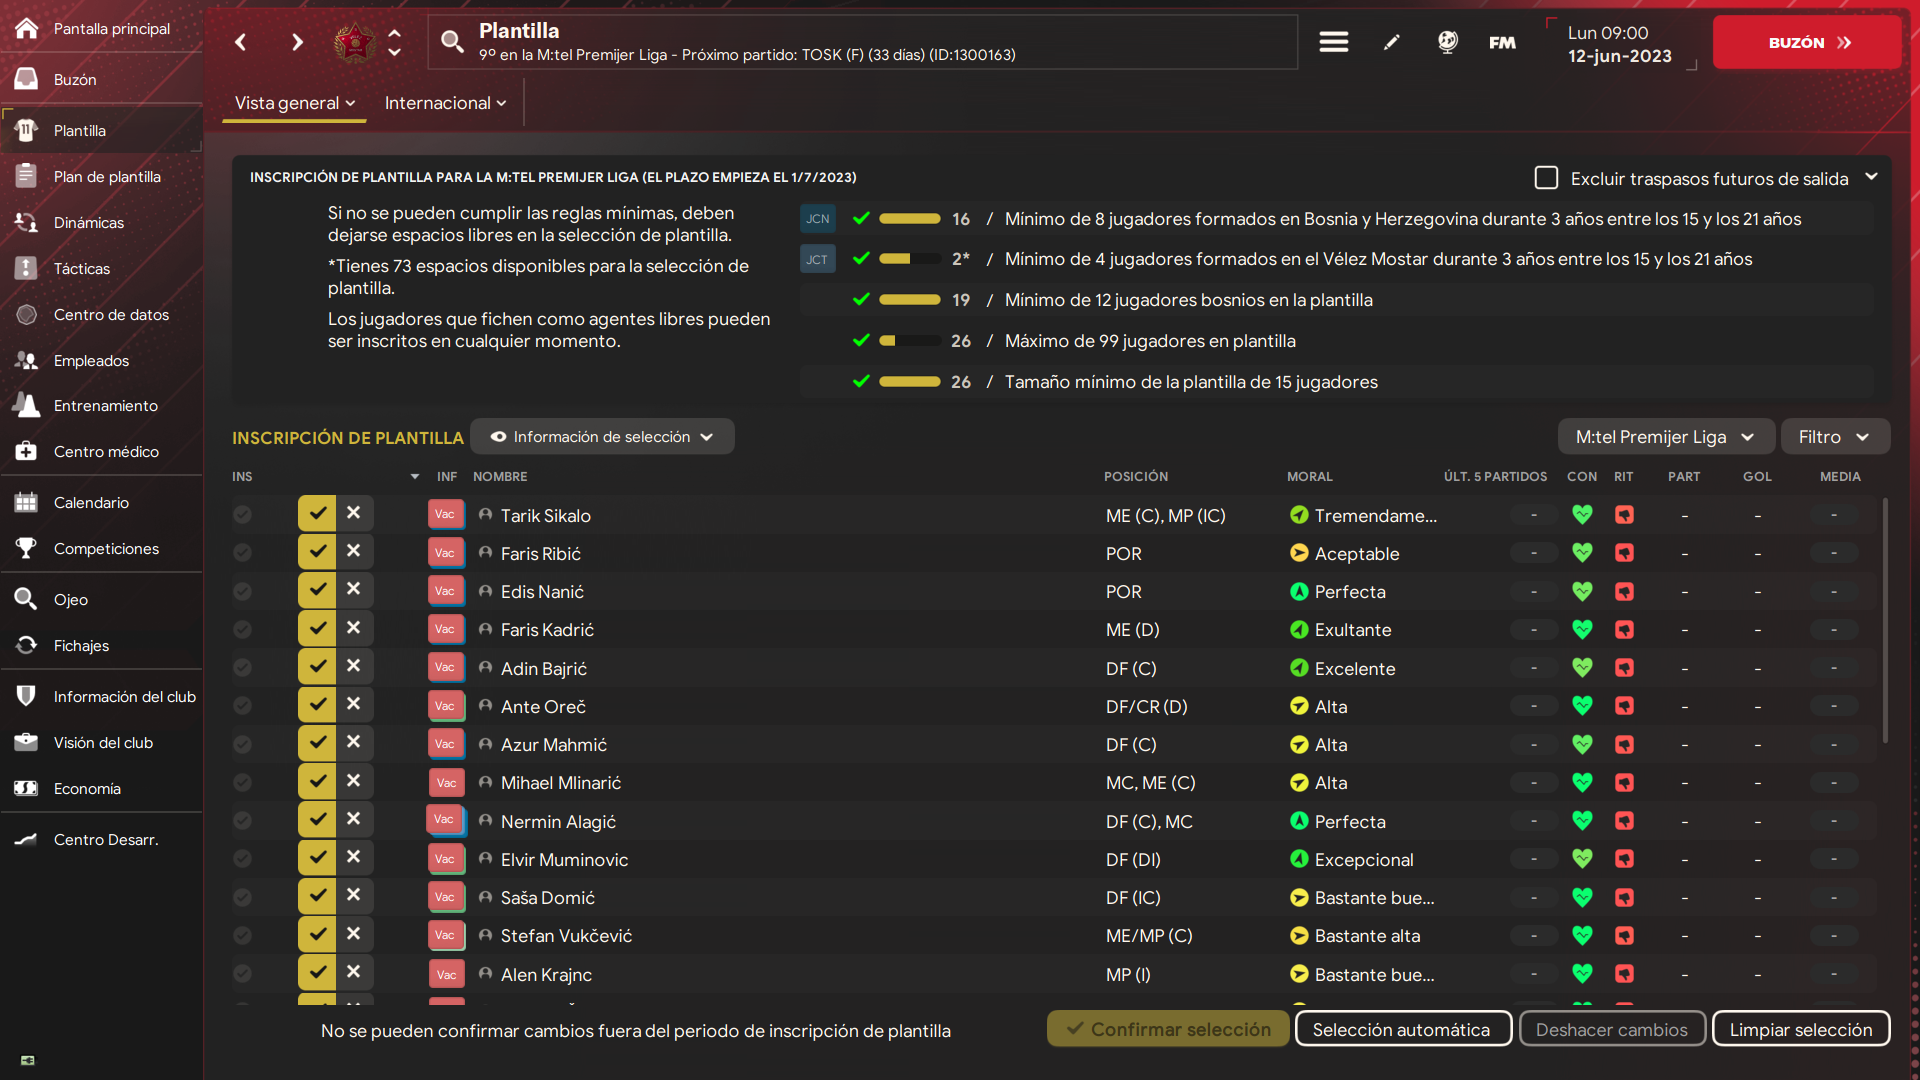The image size is (1920, 1080).
Task: Click the JCT rule progress bar
Action: coord(909,259)
